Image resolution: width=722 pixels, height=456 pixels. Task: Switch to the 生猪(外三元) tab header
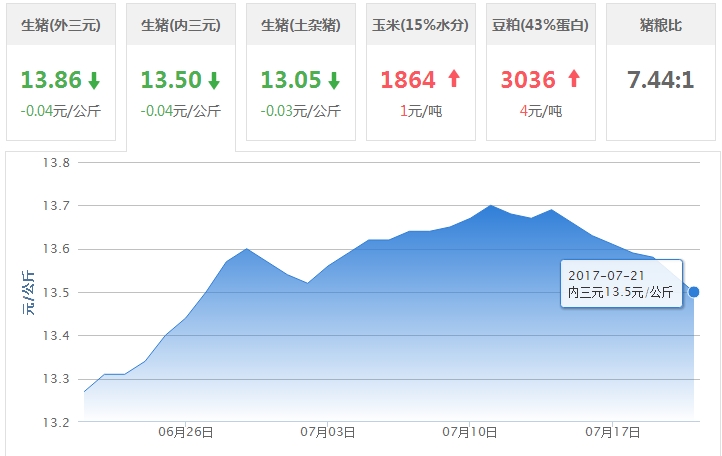click(61, 24)
